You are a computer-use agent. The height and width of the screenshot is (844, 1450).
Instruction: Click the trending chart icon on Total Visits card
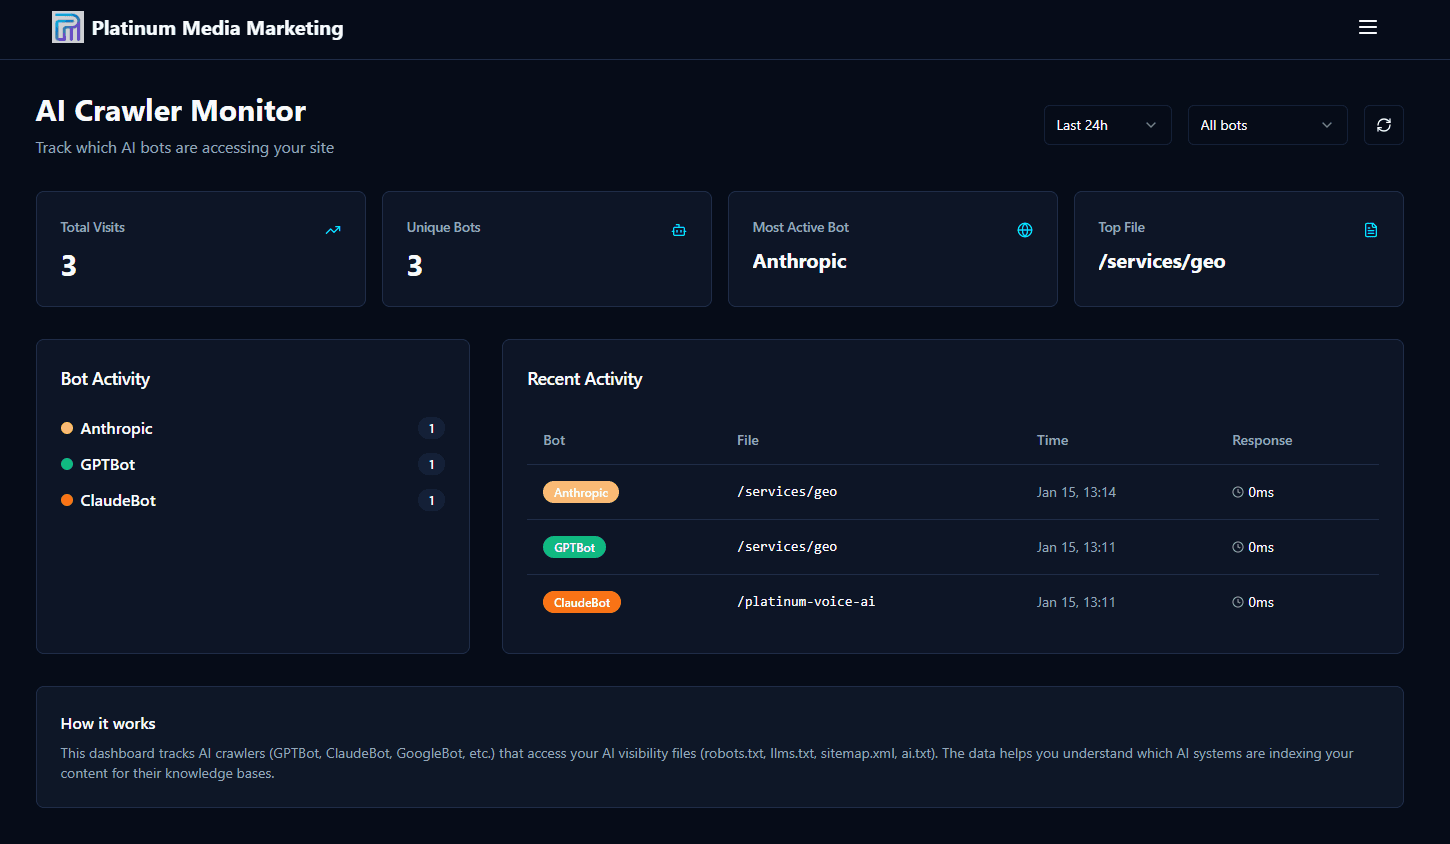click(x=333, y=229)
